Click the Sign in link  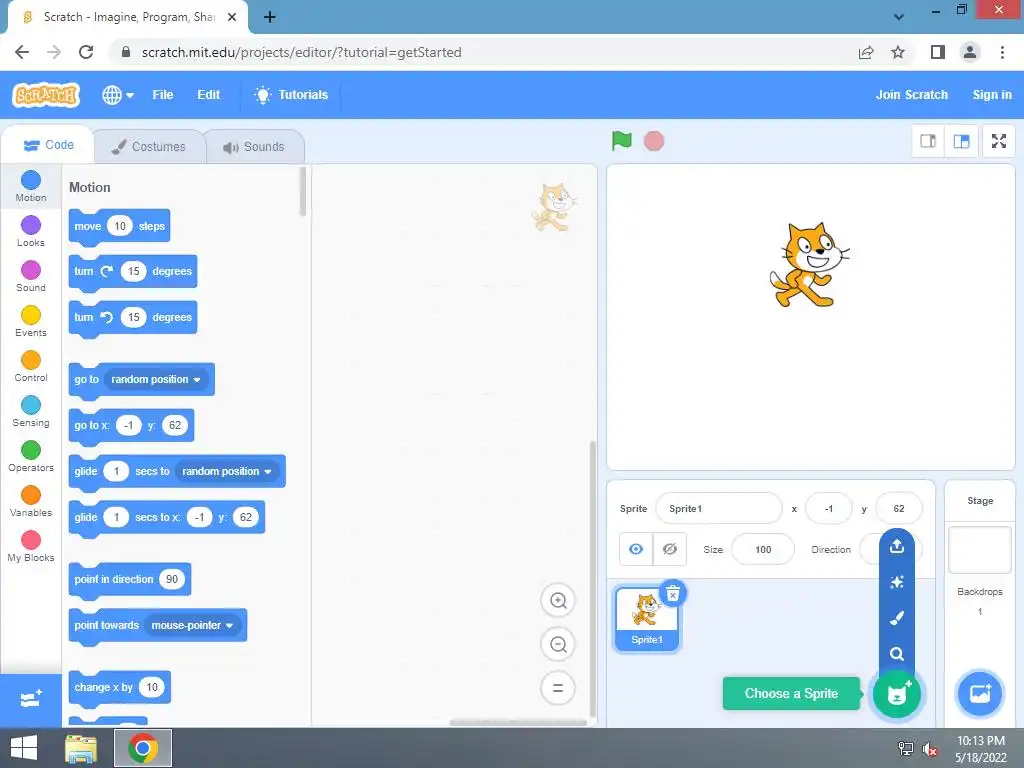pyautogui.click(x=992, y=95)
